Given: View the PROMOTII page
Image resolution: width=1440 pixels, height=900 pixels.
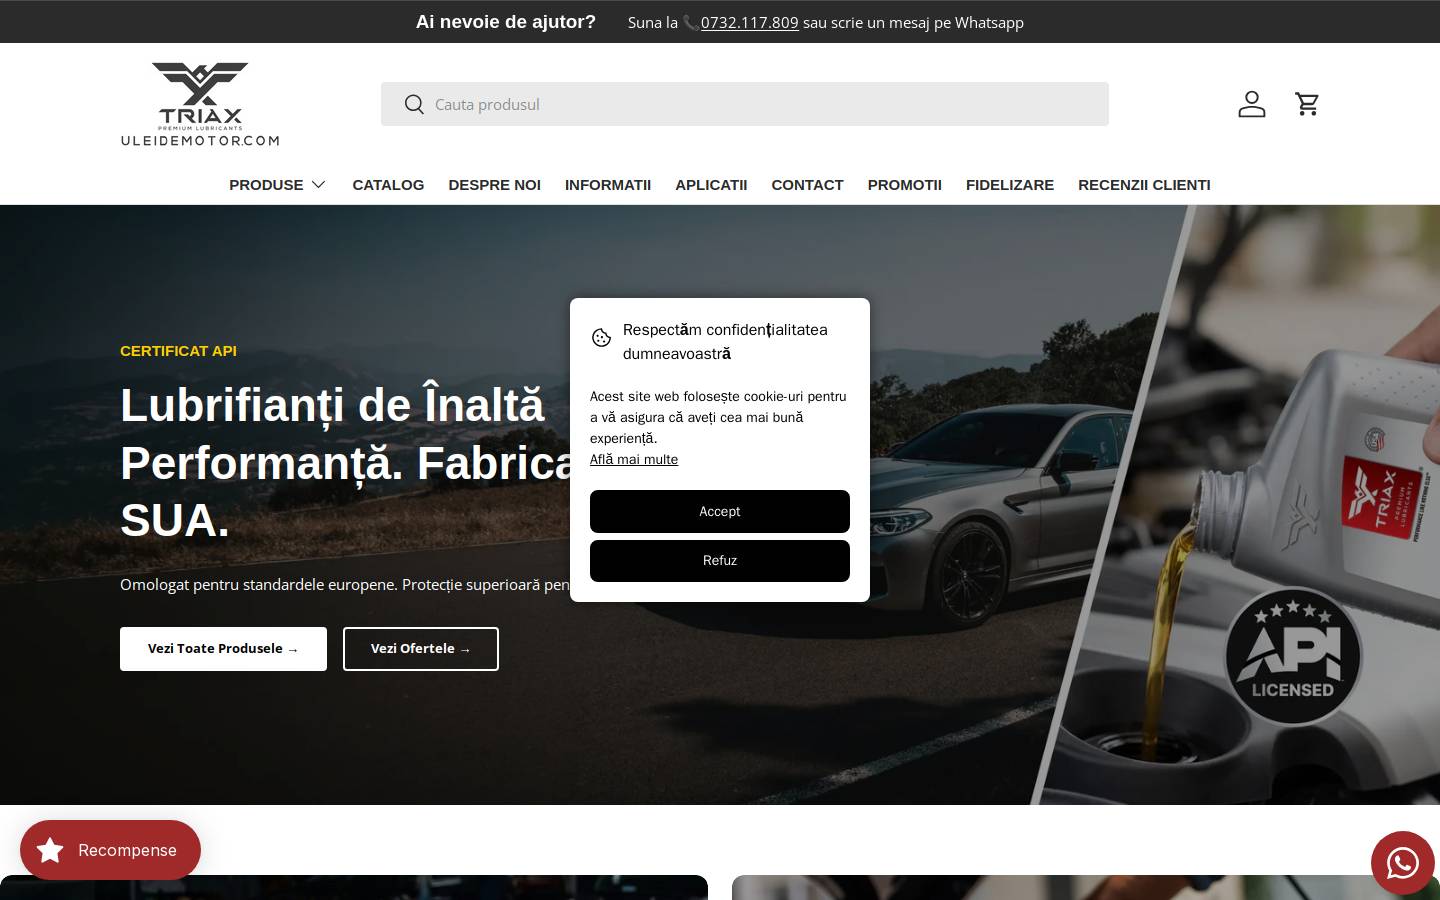Looking at the screenshot, I should click(905, 185).
